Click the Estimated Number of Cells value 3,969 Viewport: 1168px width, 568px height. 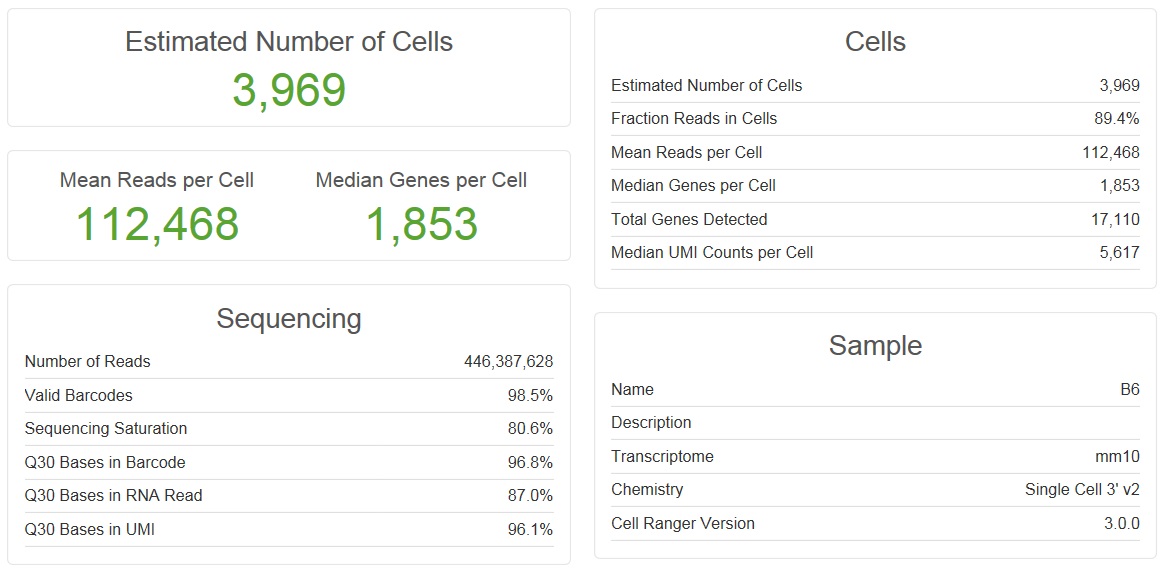click(x=289, y=90)
